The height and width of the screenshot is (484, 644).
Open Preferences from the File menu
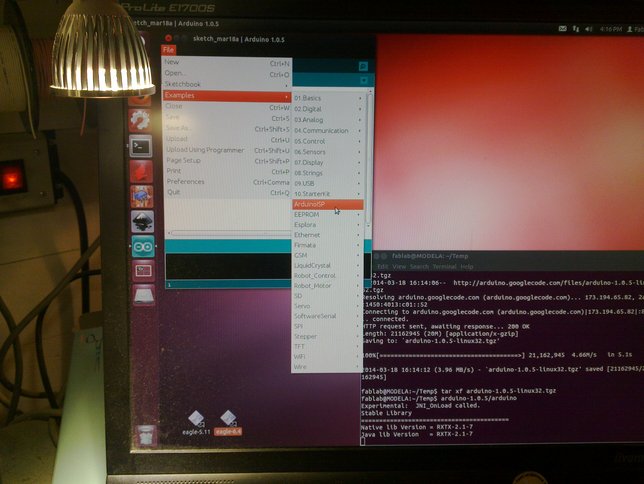(x=228, y=182)
